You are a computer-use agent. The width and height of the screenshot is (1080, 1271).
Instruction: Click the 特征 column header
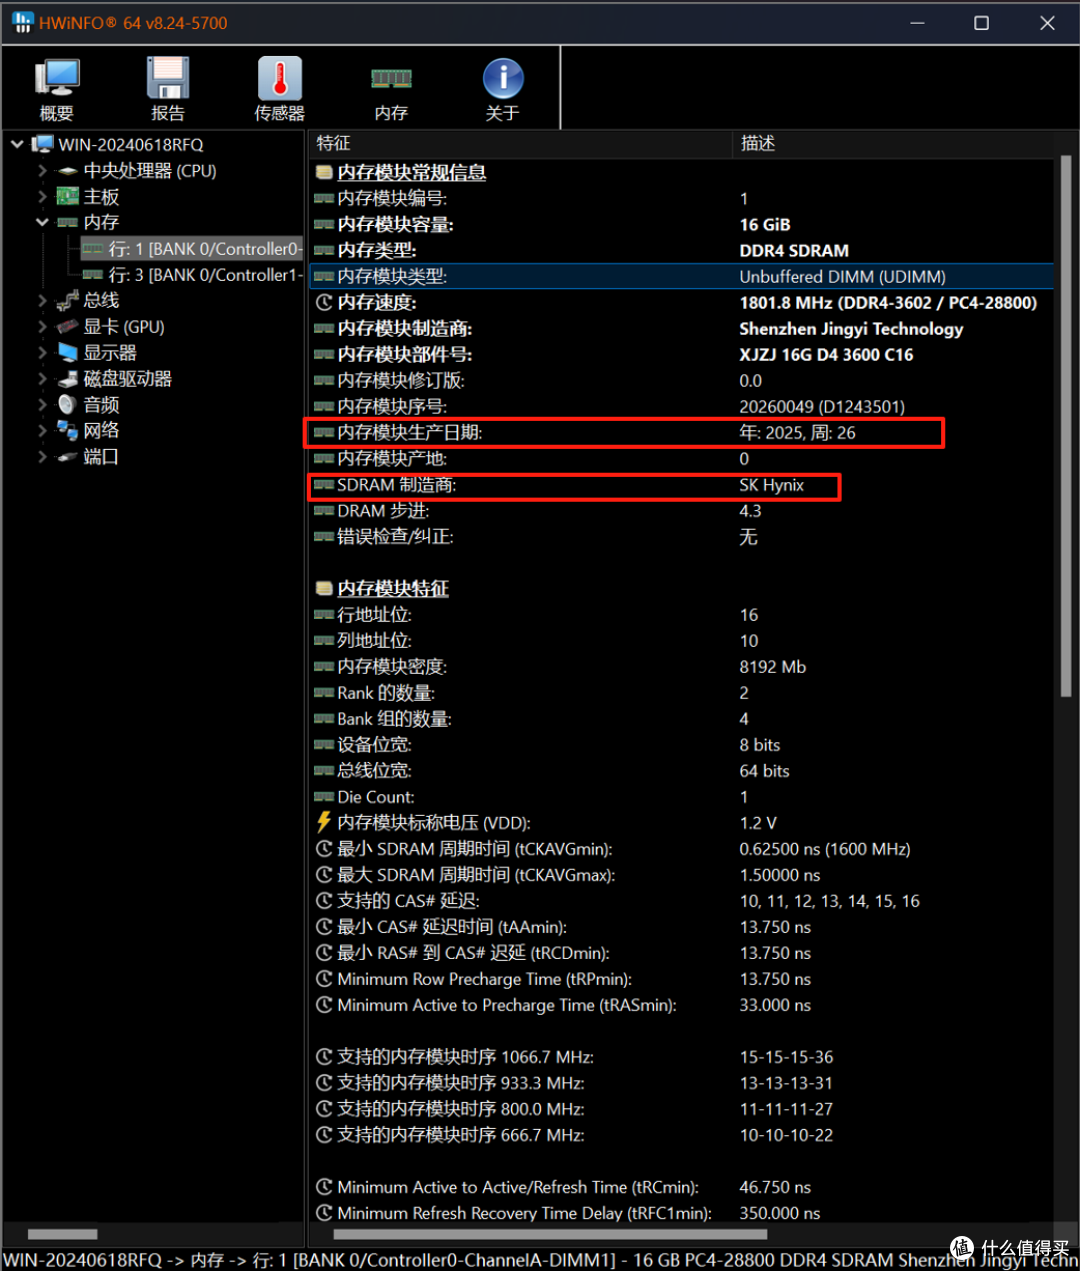click(x=520, y=143)
